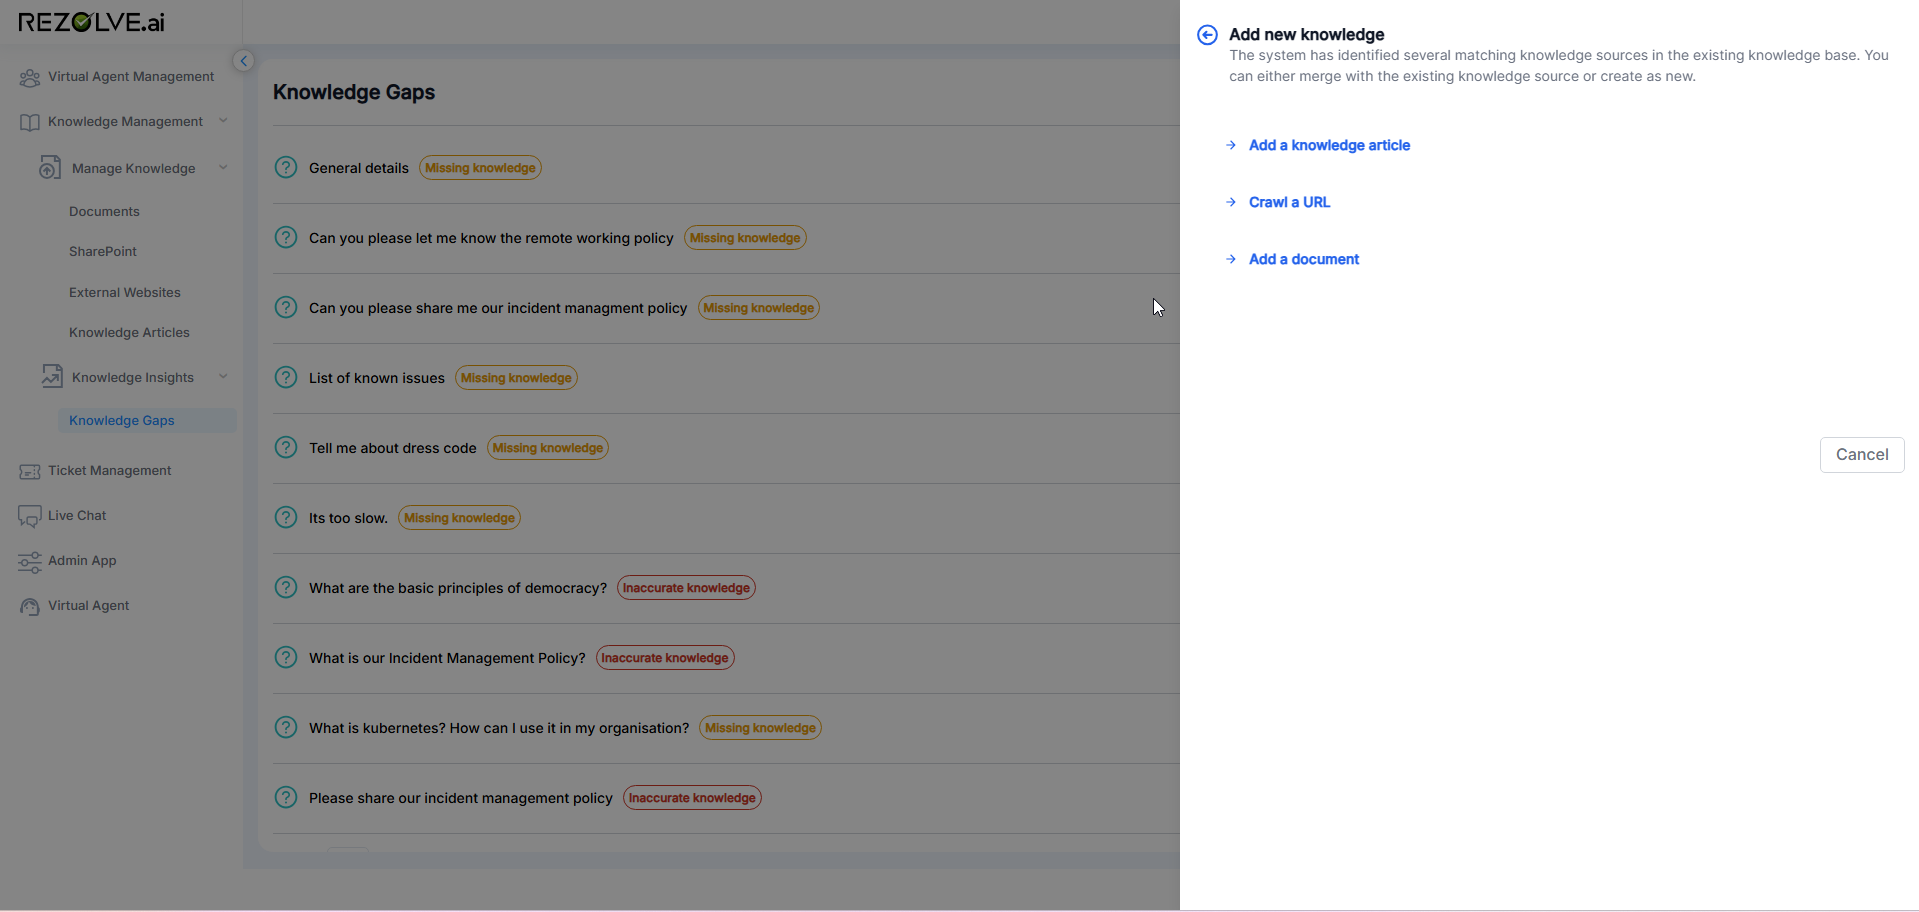1919x912 pixels.
Task: Click the Add a knowledge article link
Action: coord(1329,145)
